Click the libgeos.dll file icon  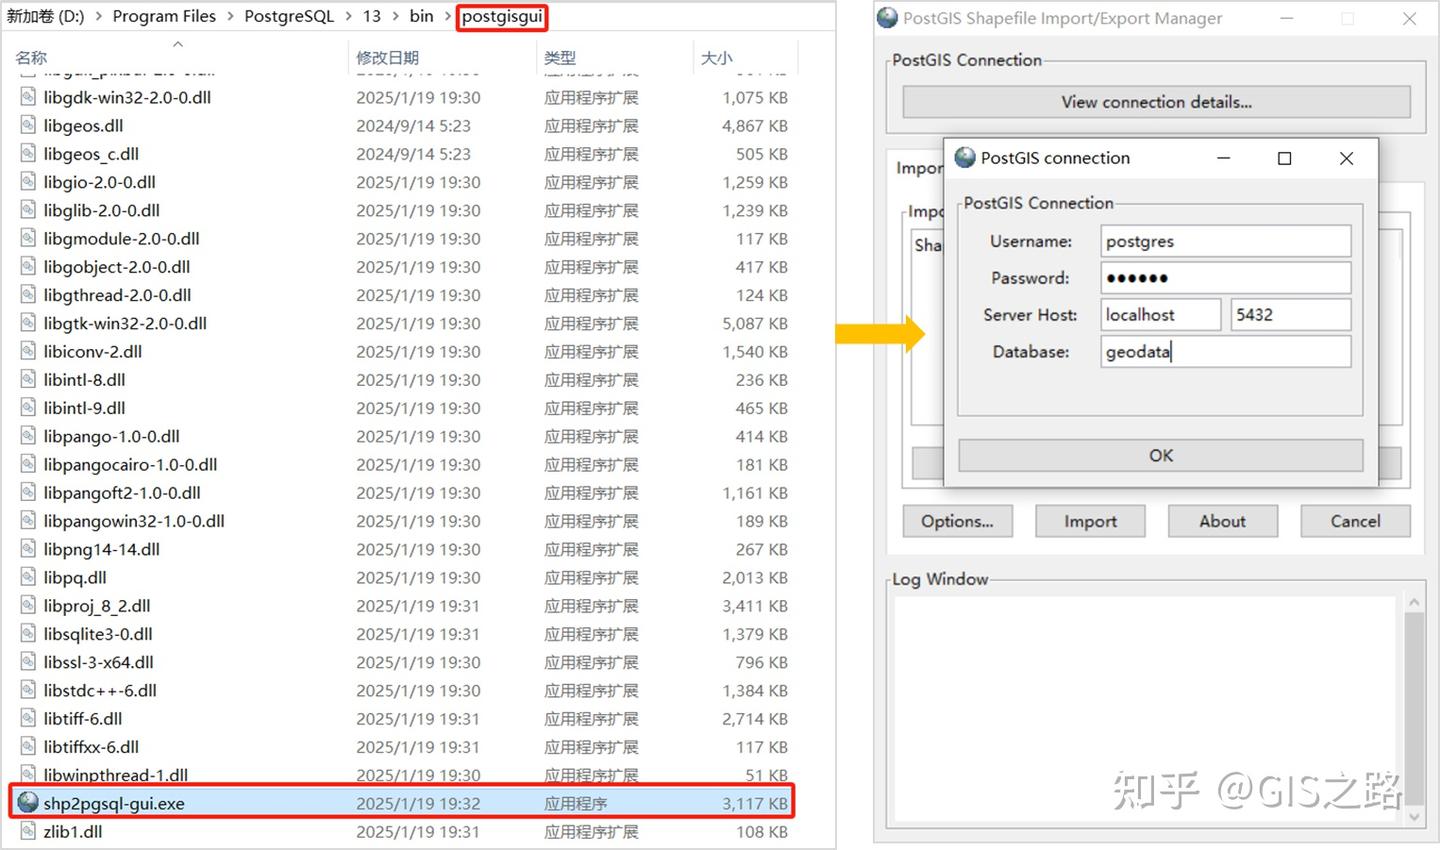[x=28, y=126]
